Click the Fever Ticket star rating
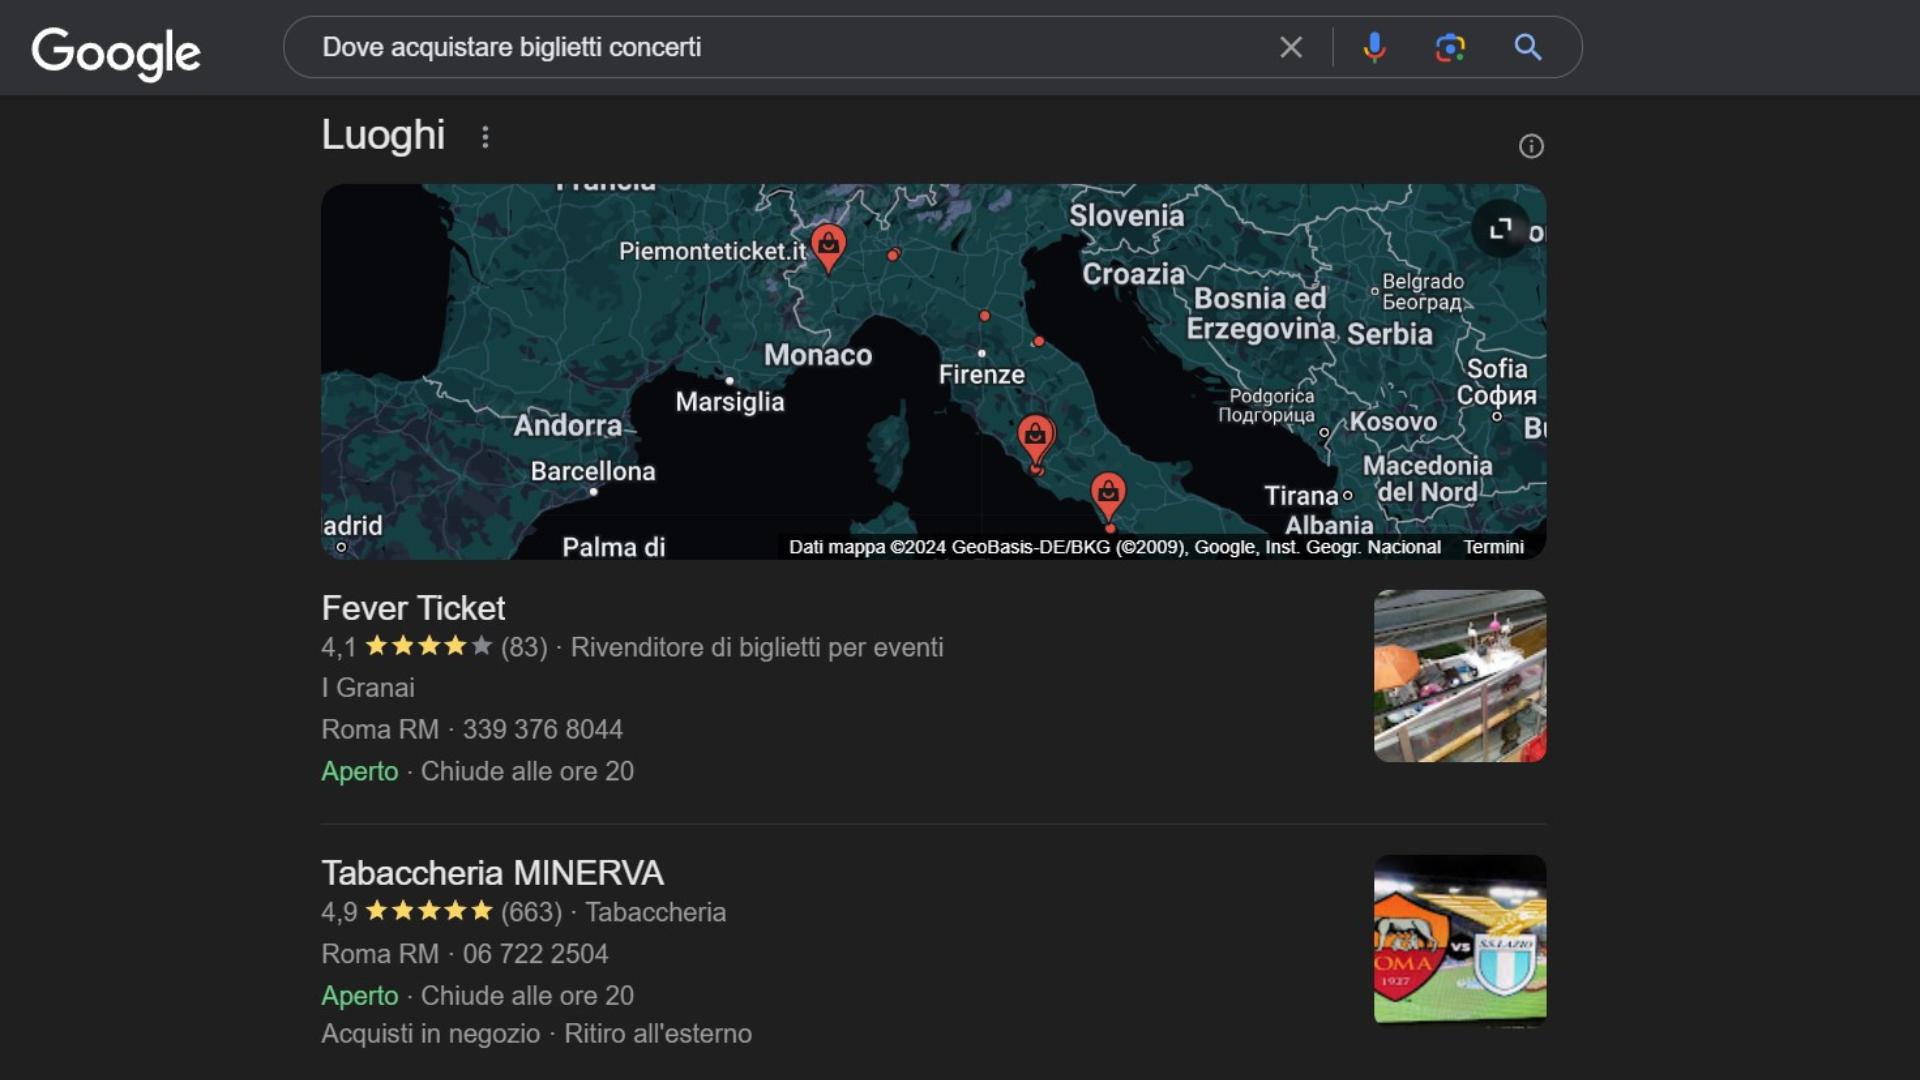1920x1080 pixels. click(x=428, y=647)
